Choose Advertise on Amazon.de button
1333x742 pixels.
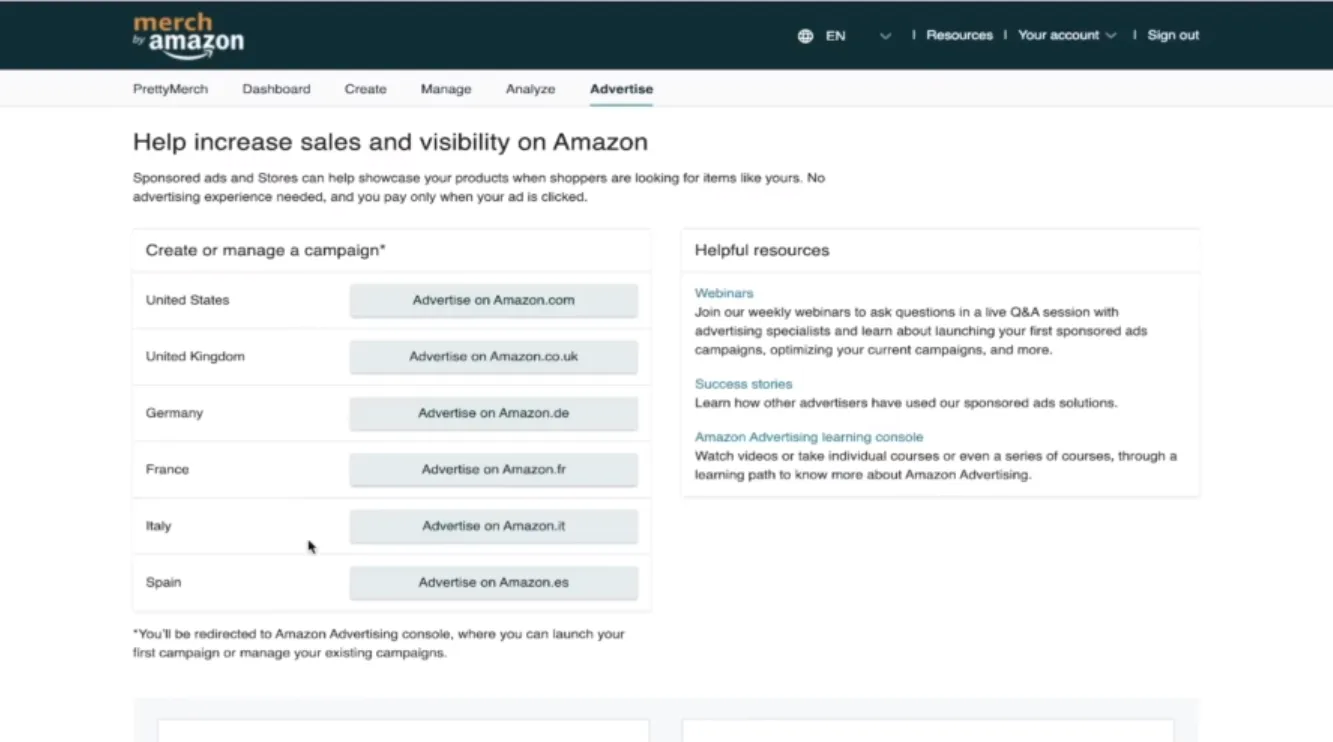tap(493, 413)
